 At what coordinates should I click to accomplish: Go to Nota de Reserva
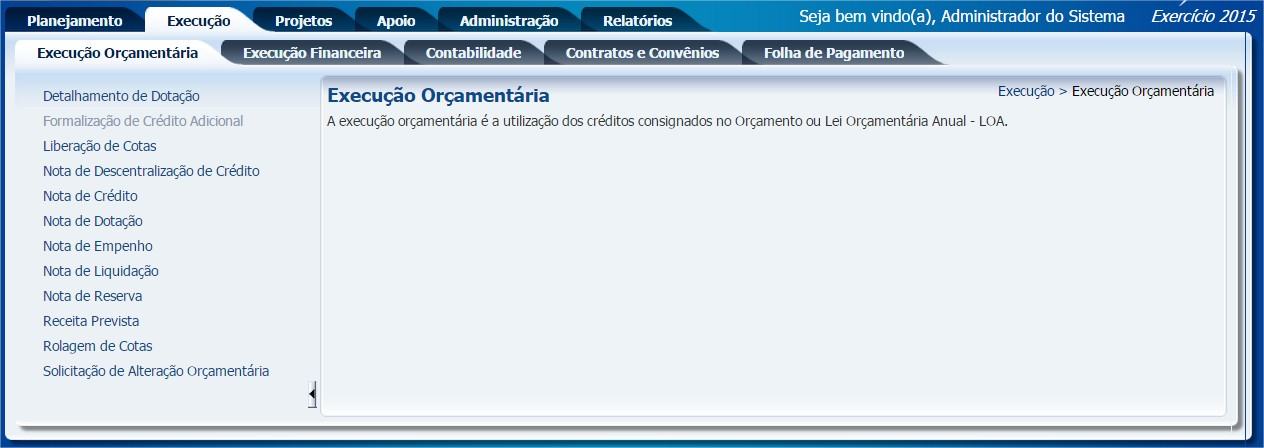92,296
